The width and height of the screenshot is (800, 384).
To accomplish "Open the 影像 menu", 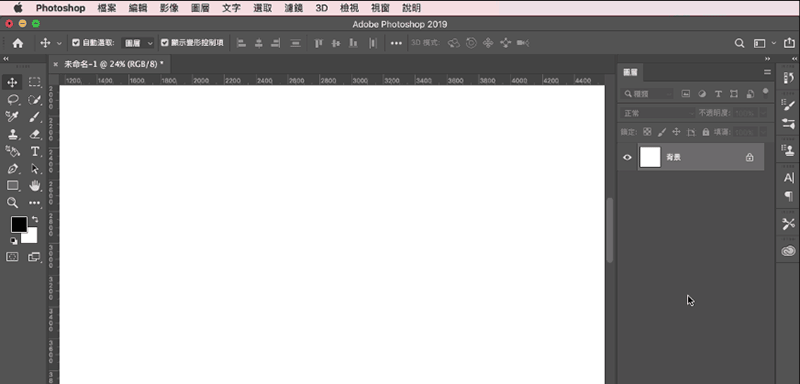I will click(x=169, y=8).
